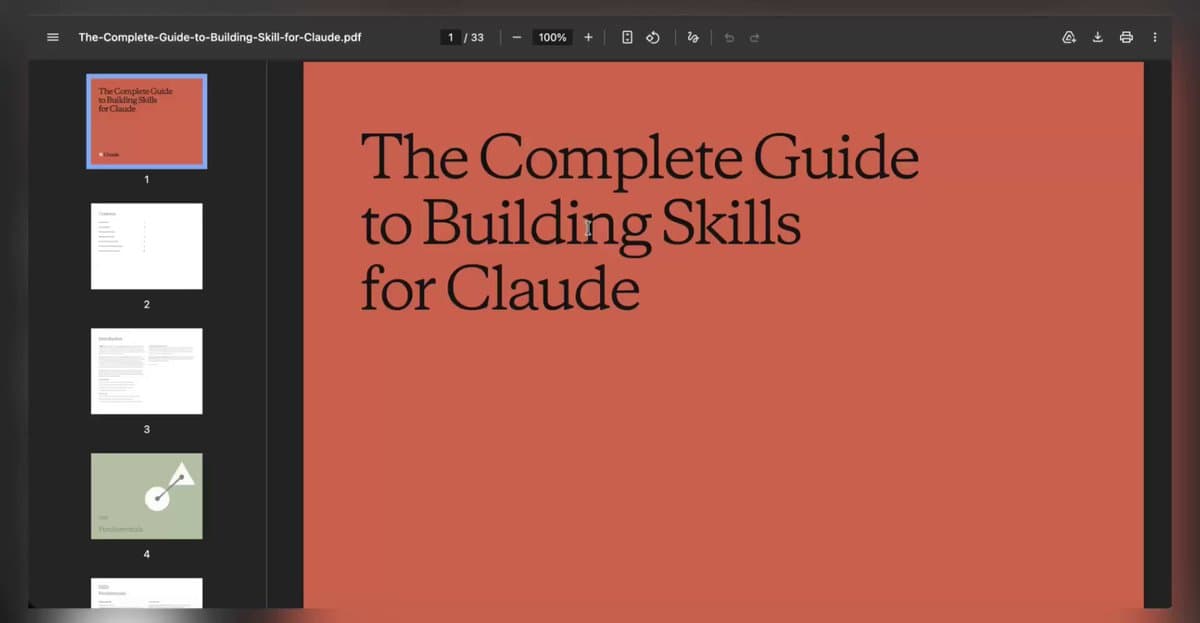Click the fit to page icon

tap(627, 37)
